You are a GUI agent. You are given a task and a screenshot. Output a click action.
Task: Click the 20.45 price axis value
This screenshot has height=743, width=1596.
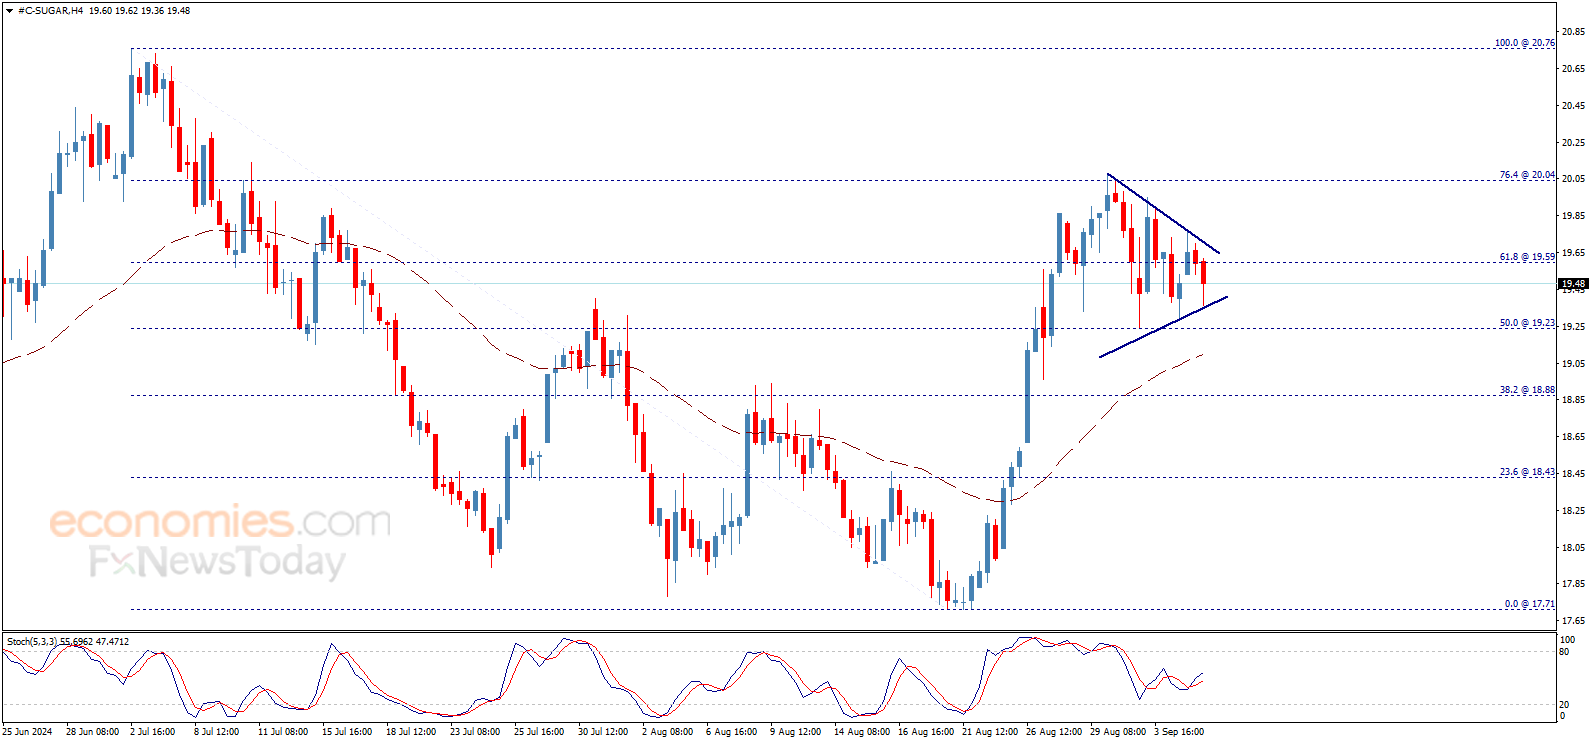1573,106
